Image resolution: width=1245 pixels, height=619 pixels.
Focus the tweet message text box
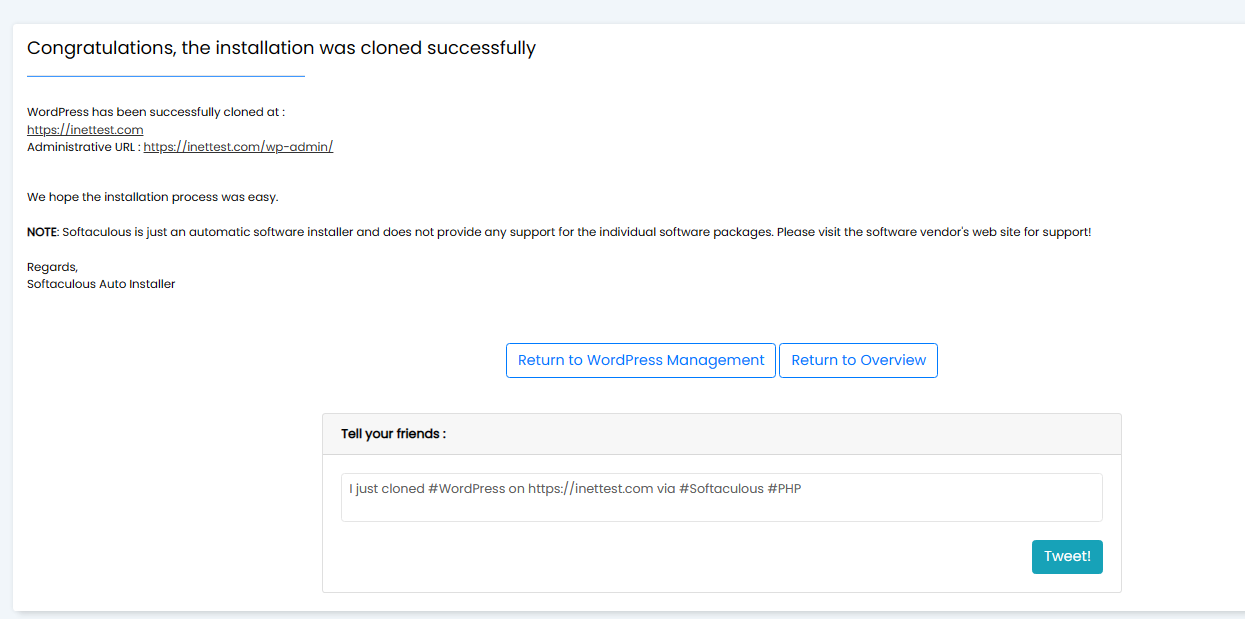[x=721, y=497]
